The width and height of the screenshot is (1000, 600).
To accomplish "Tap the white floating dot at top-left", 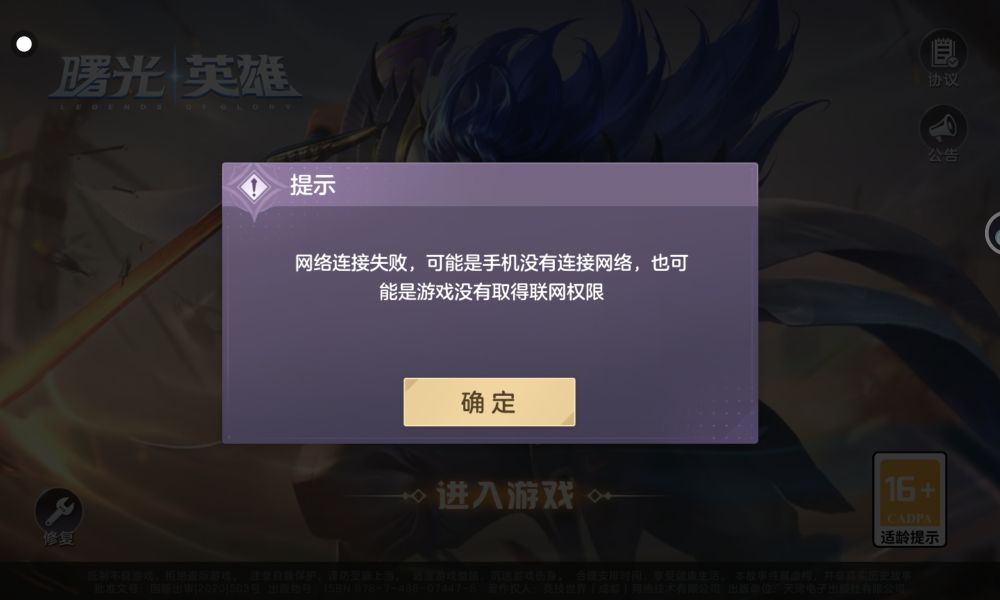I will point(24,44).
